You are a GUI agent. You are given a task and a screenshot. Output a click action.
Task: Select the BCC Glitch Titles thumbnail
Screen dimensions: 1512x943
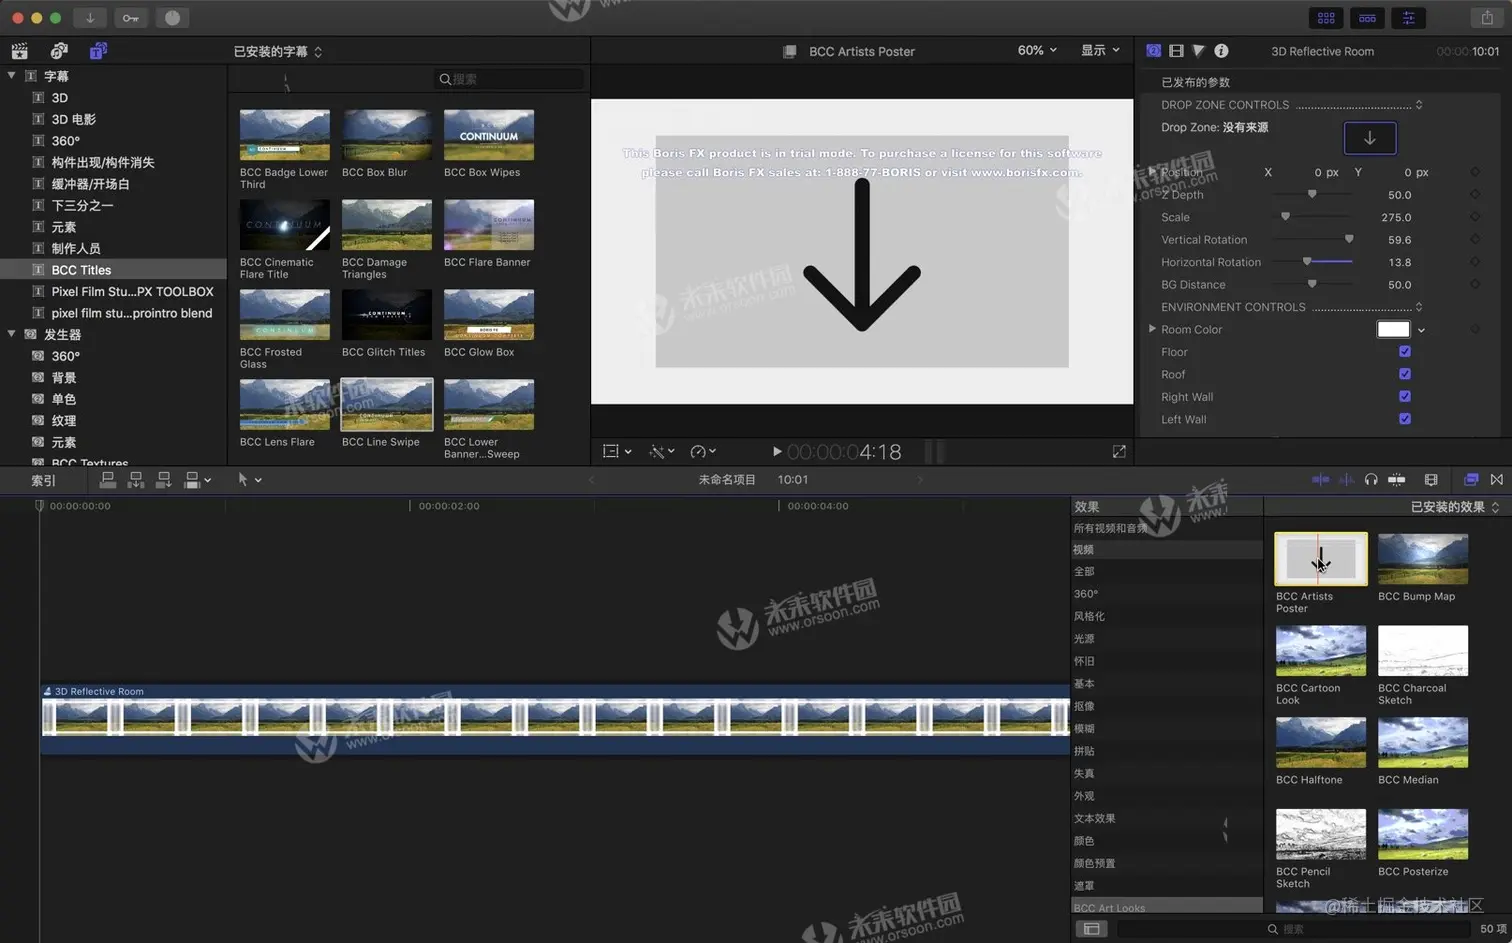(387, 315)
